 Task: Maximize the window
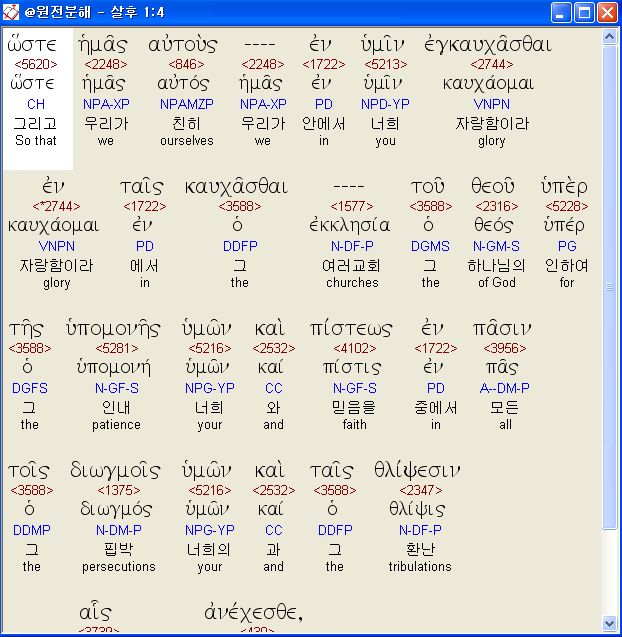pyautogui.click(x=584, y=12)
